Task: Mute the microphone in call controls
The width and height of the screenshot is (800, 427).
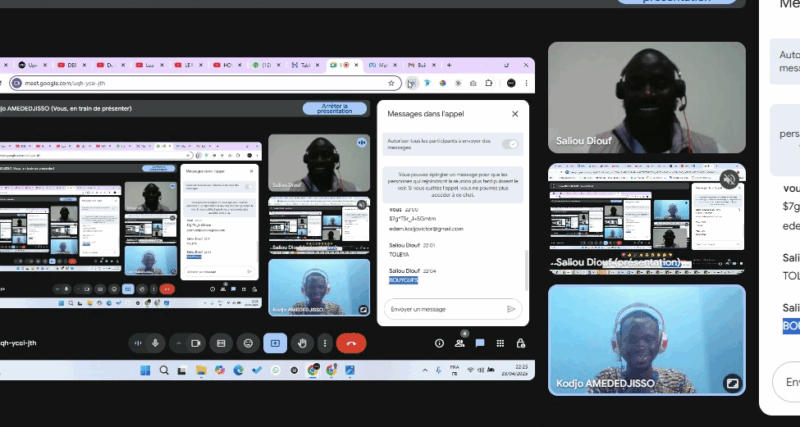Action: coord(155,343)
